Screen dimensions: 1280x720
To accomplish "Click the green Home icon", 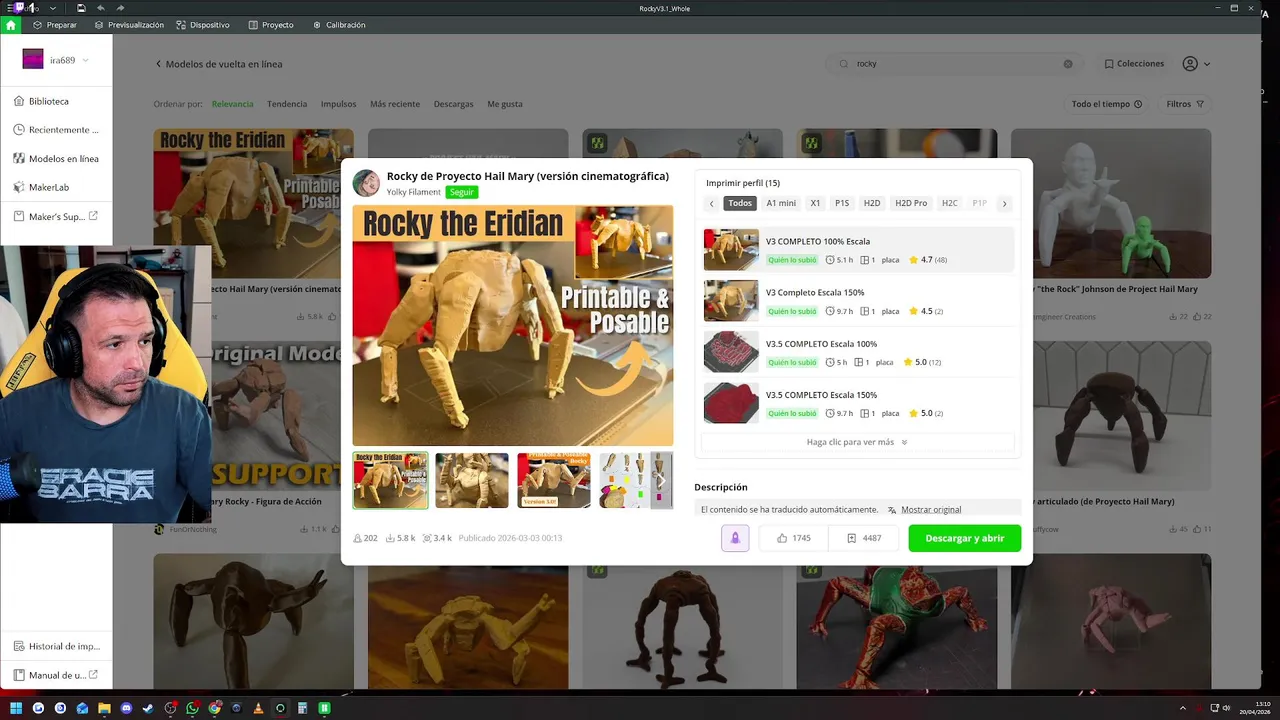I will 11,25.
